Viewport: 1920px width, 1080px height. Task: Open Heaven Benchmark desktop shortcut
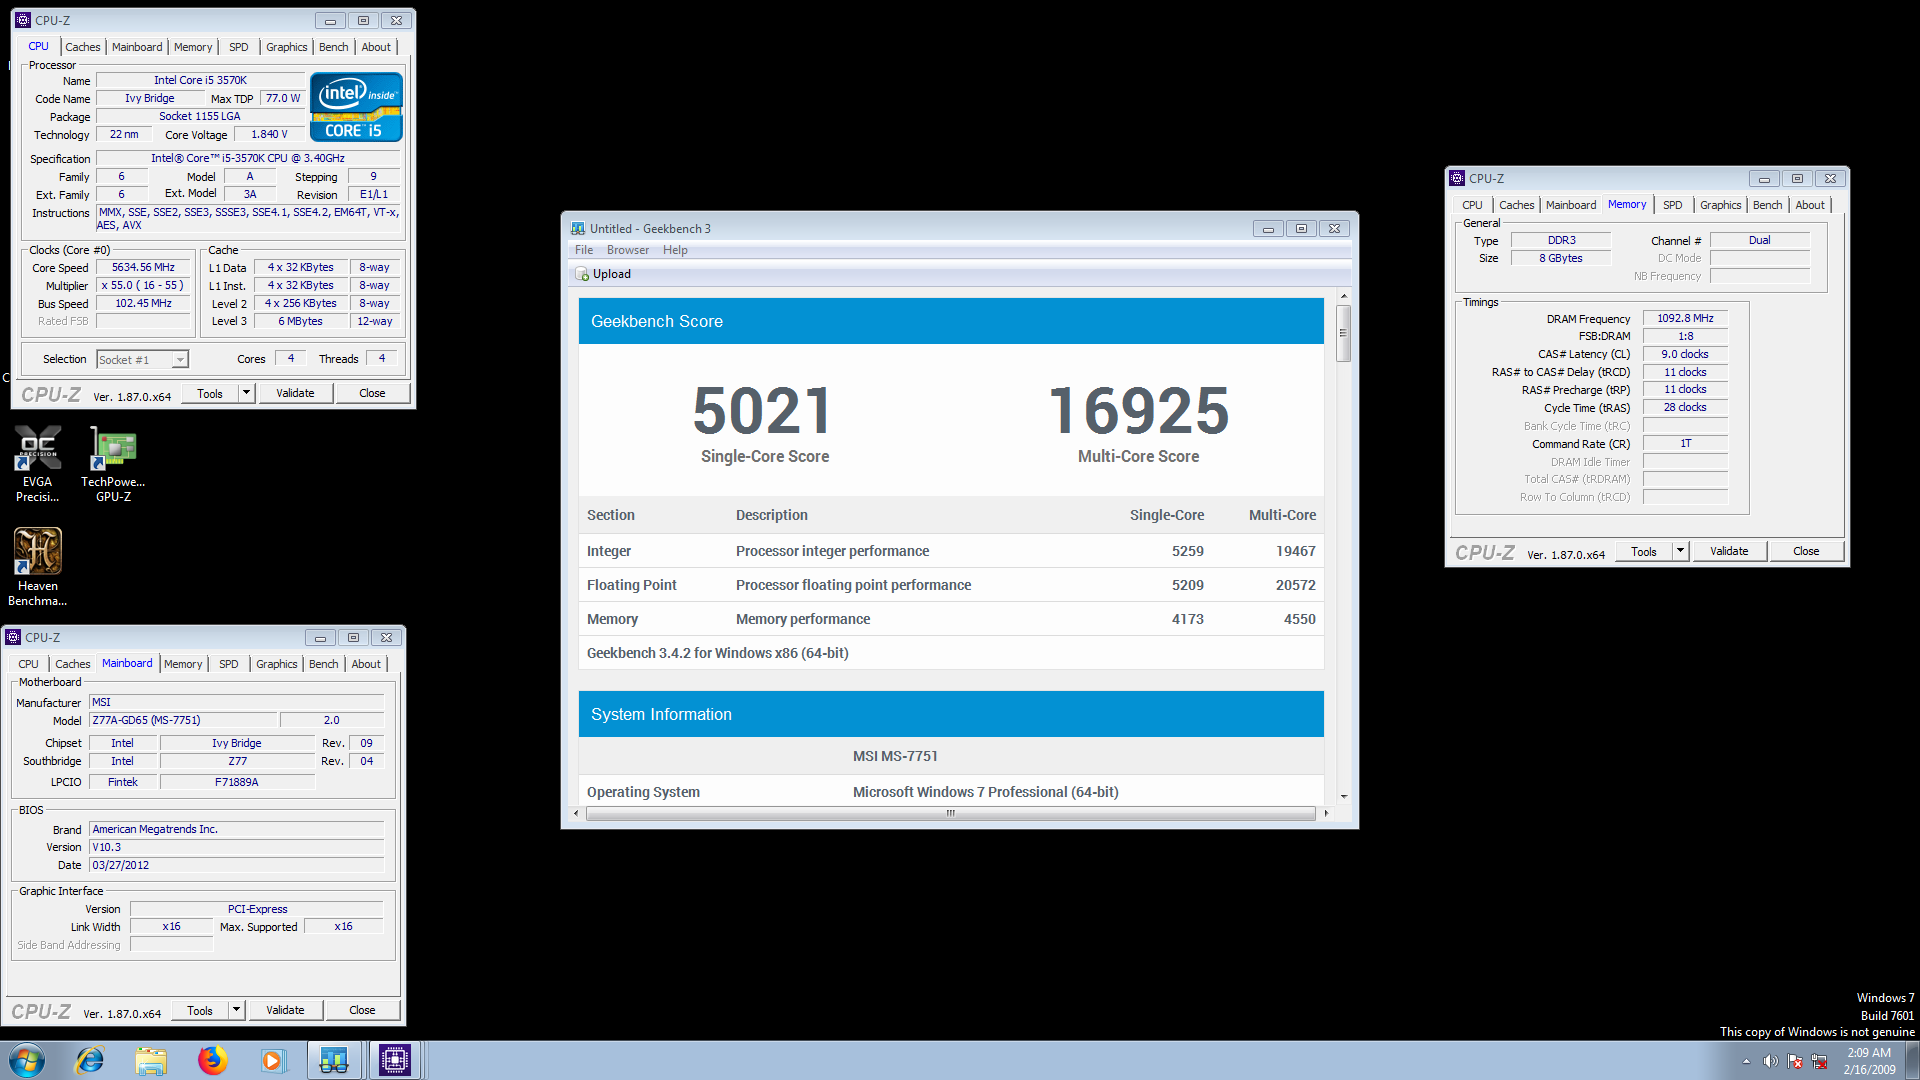[38, 566]
